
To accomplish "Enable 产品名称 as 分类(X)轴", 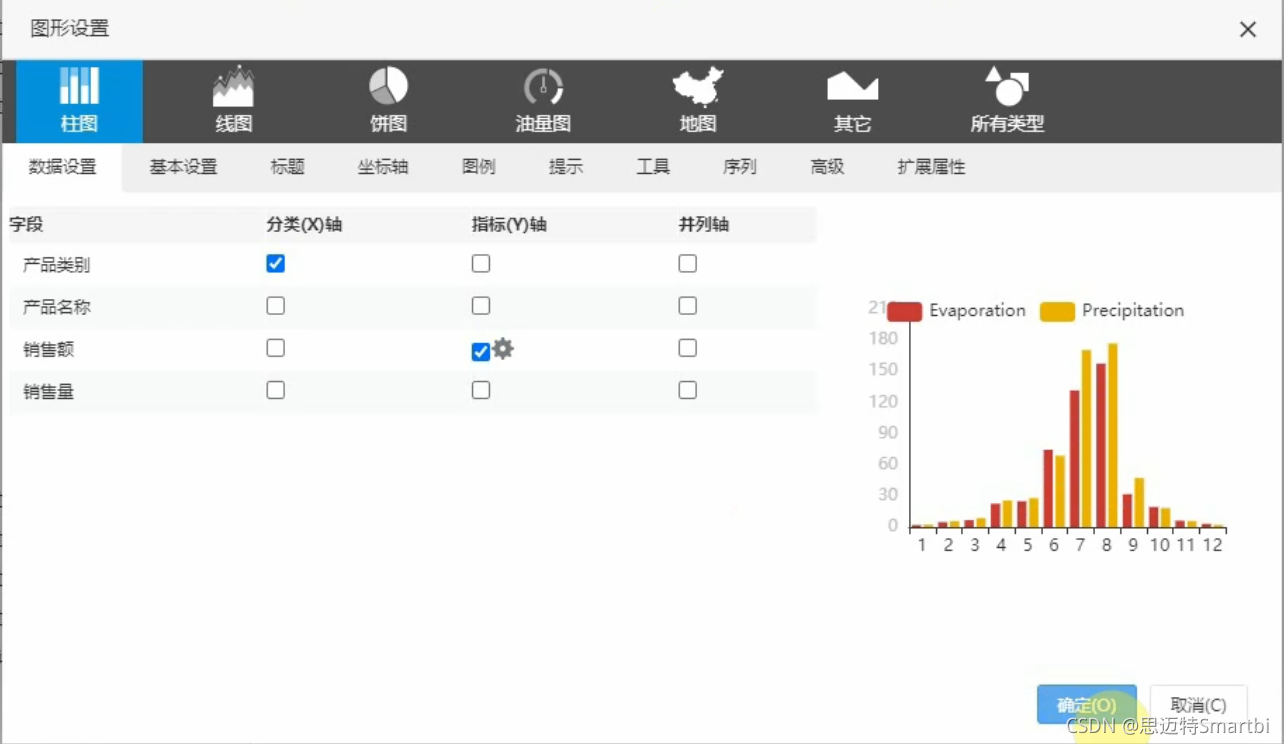I will click(x=275, y=305).
